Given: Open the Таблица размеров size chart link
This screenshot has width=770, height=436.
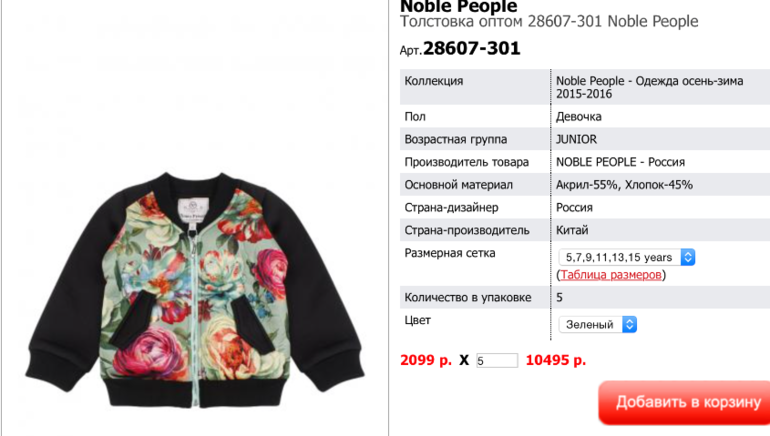Looking at the screenshot, I should 611,275.
